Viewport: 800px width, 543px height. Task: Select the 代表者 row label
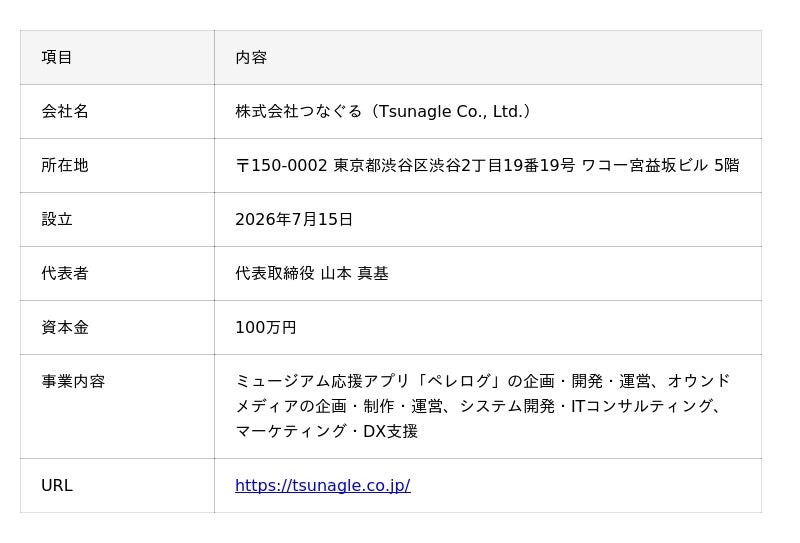[x=65, y=274]
